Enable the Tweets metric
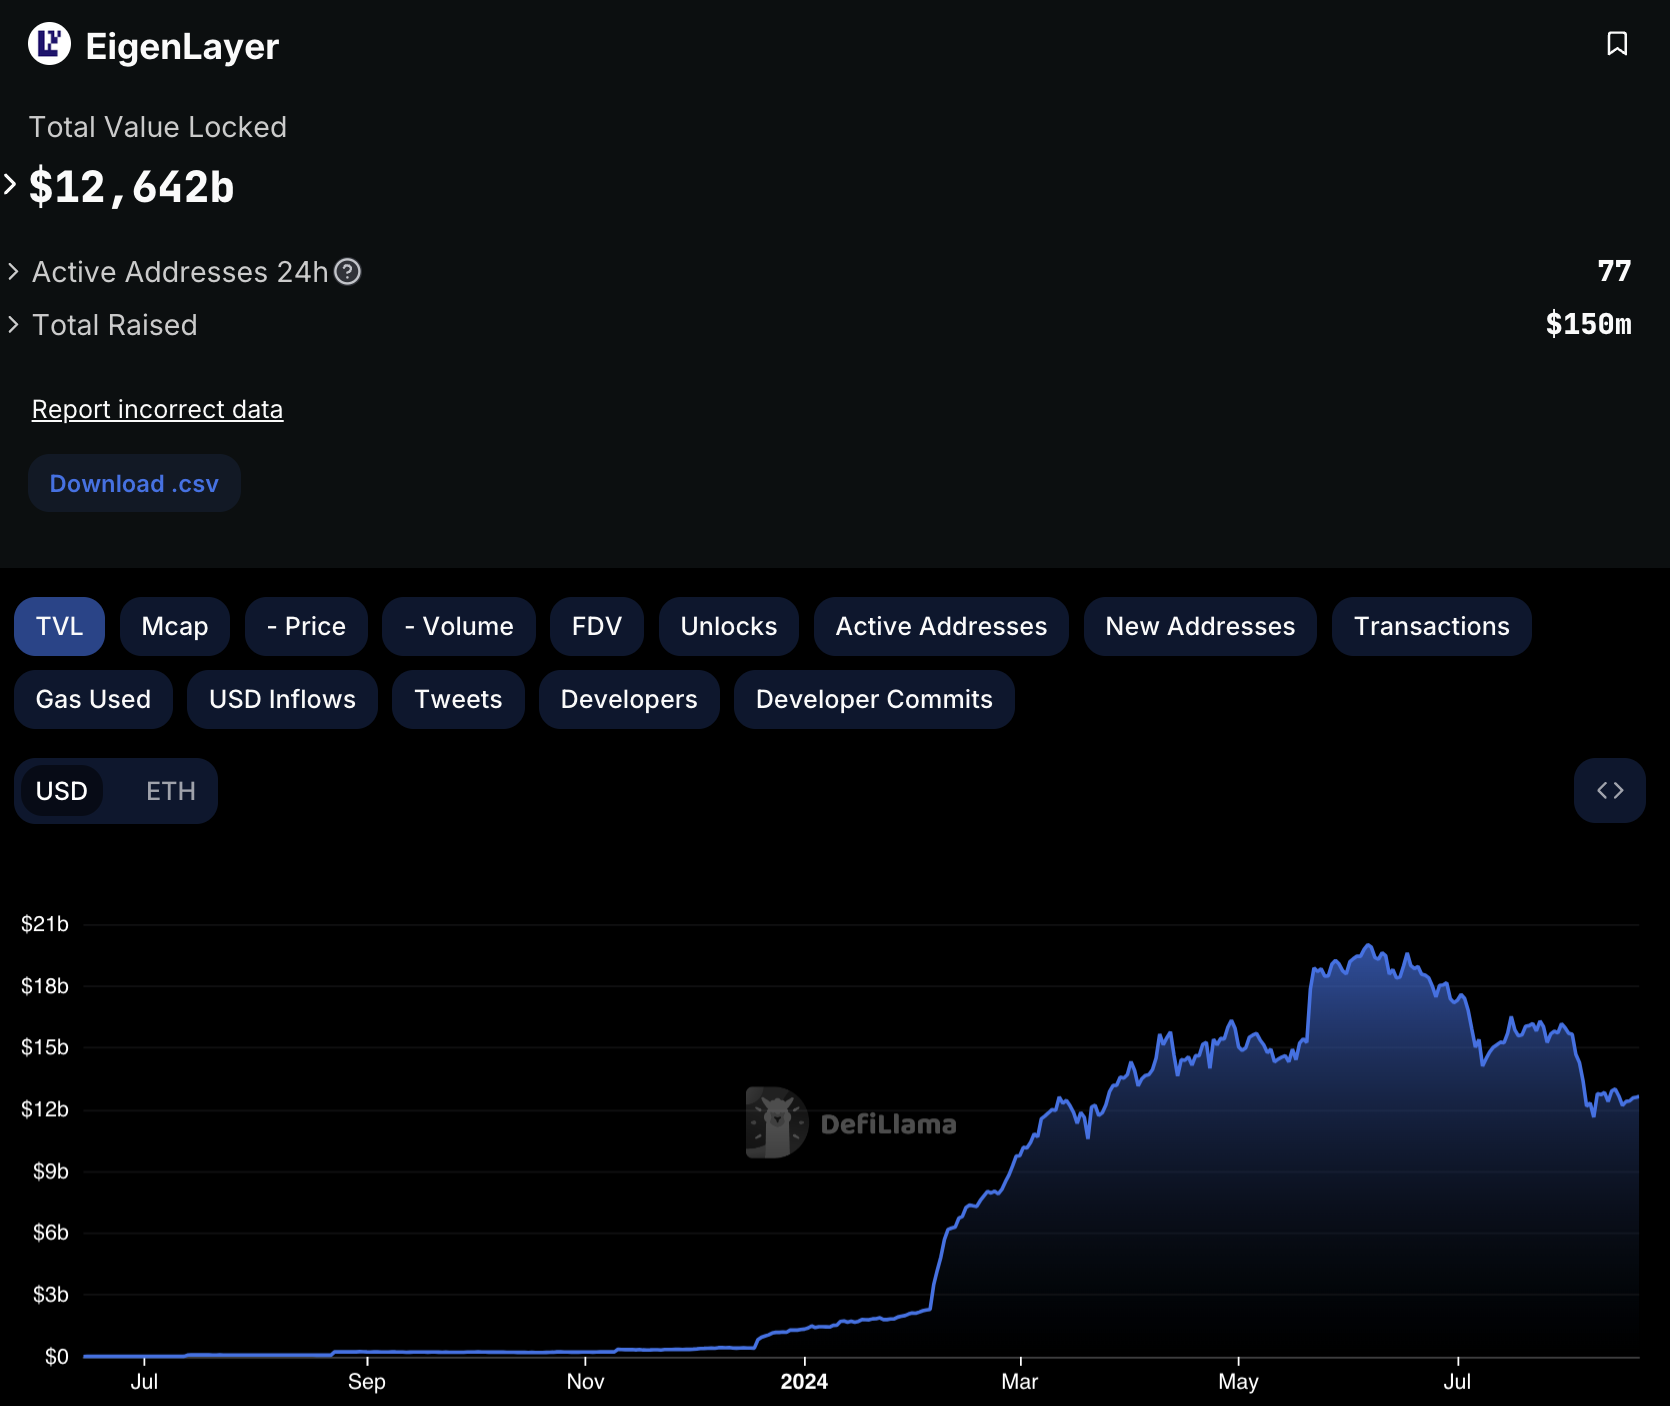This screenshot has width=1670, height=1406. (458, 700)
